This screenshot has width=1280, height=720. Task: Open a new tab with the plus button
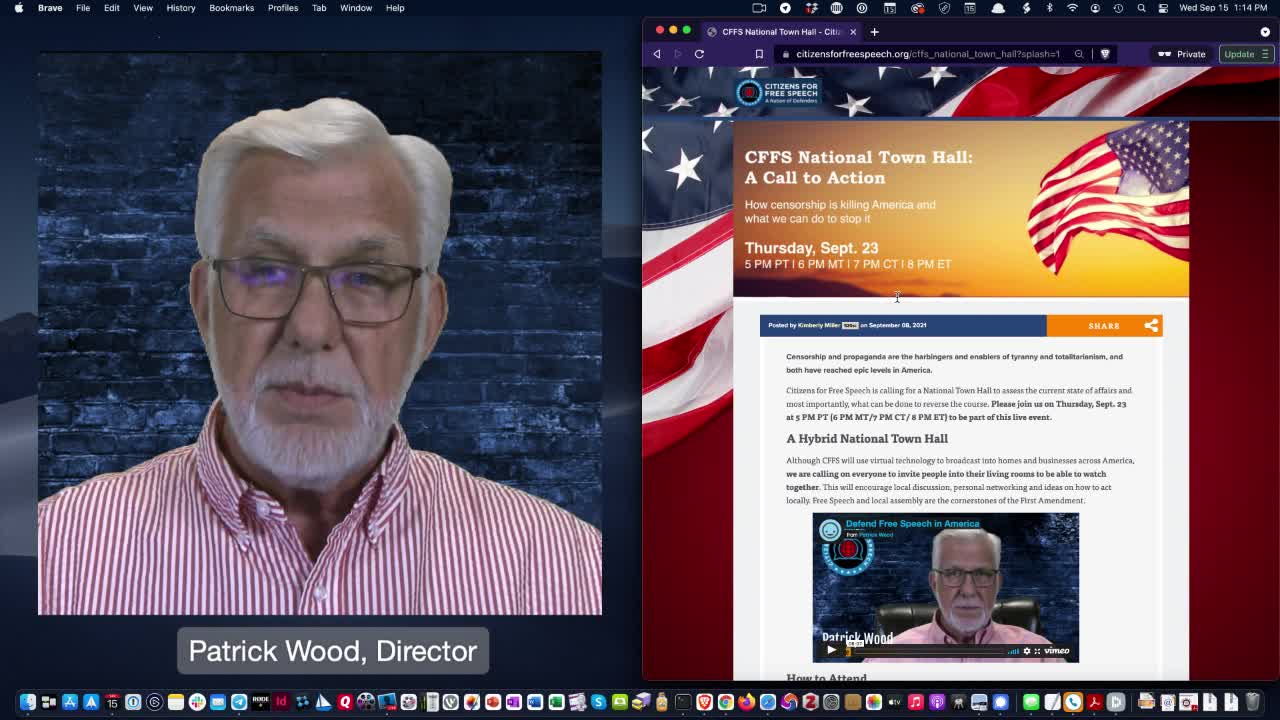pyautogui.click(x=874, y=31)
